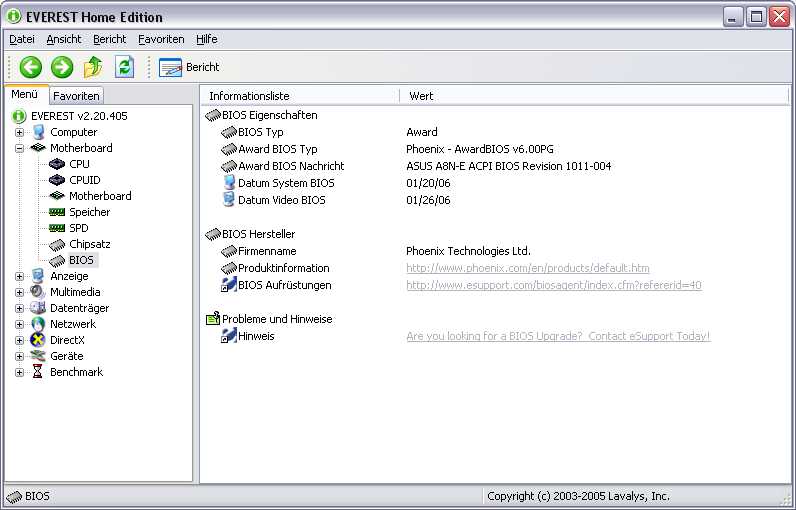Screen dimensions: 796x510
Task: Click the Datum System BIOS icon
Action: 229,183
